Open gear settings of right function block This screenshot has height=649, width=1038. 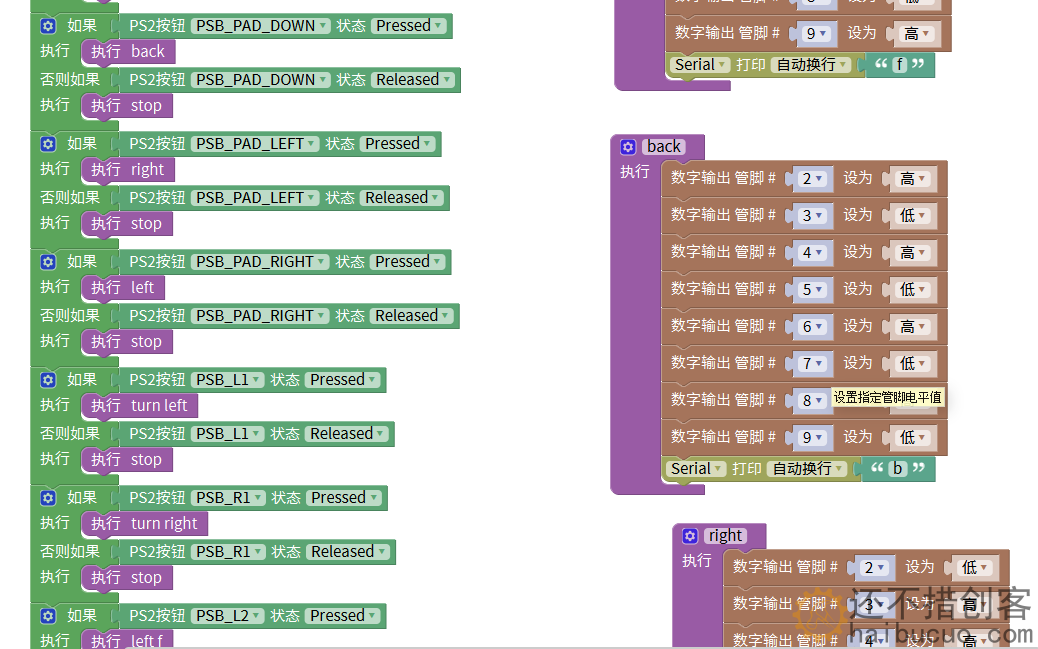tap(690, 535)
